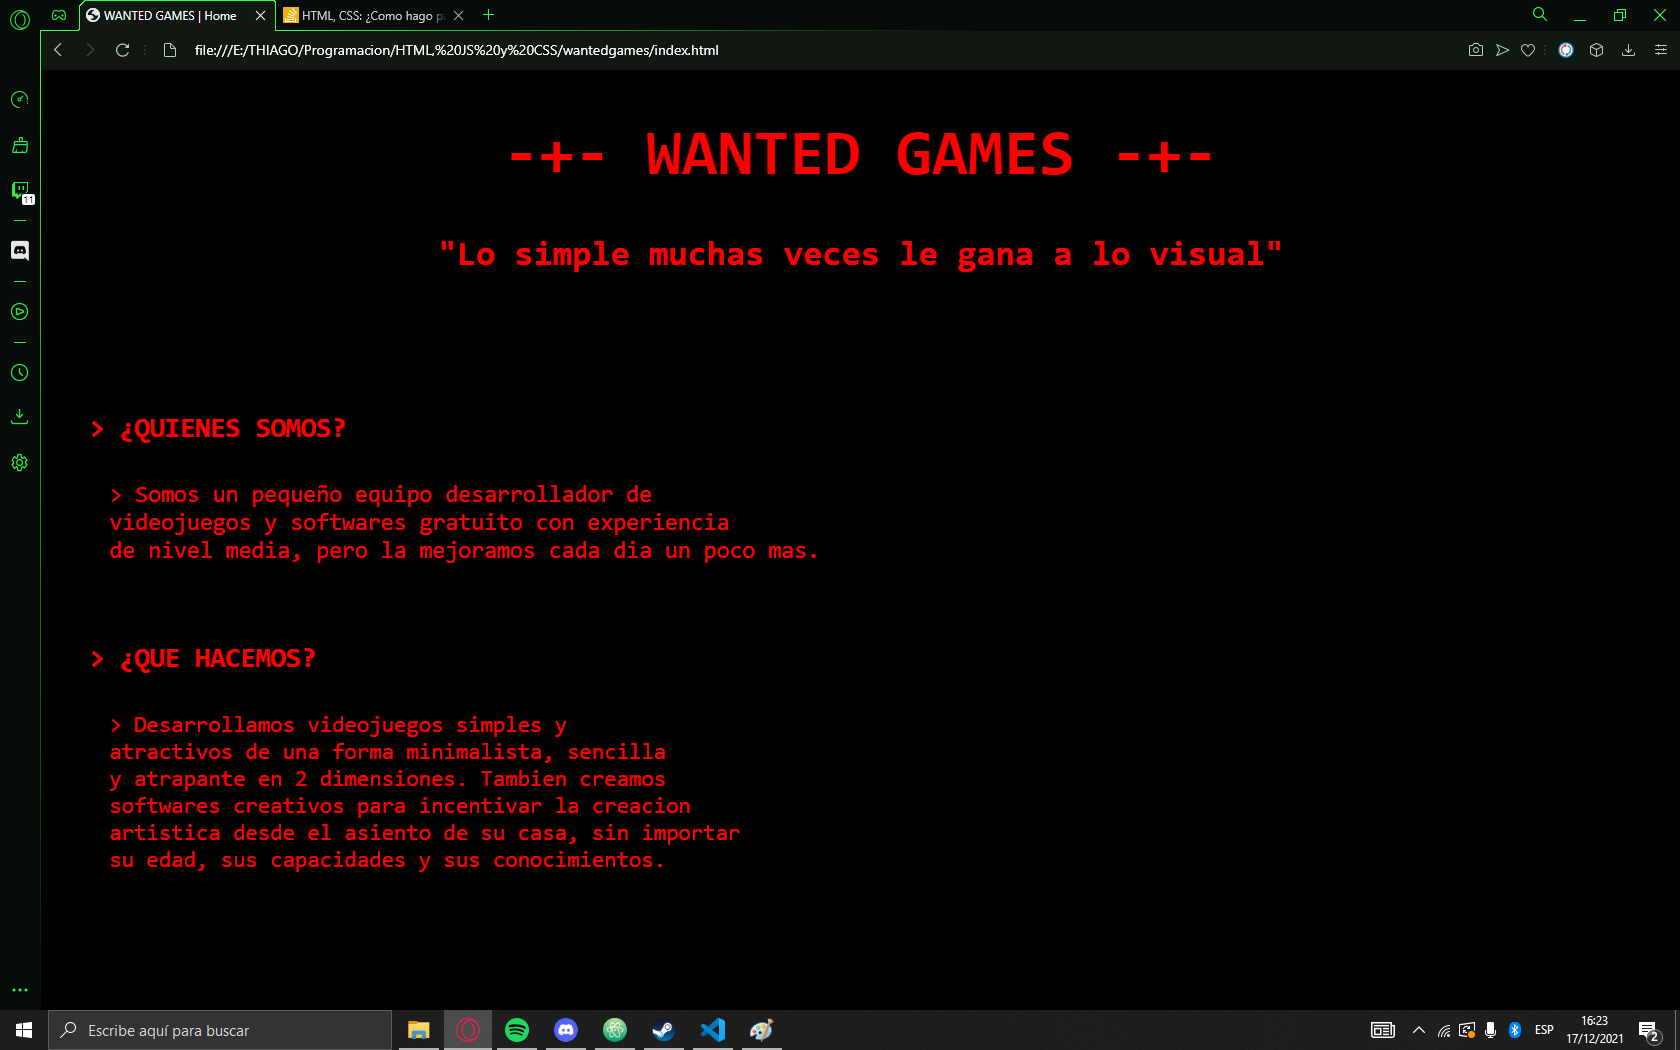Open the Opera menu logo
Image resolution: width=1680 pixels, height=1050 pixels.
pos(20,18)
